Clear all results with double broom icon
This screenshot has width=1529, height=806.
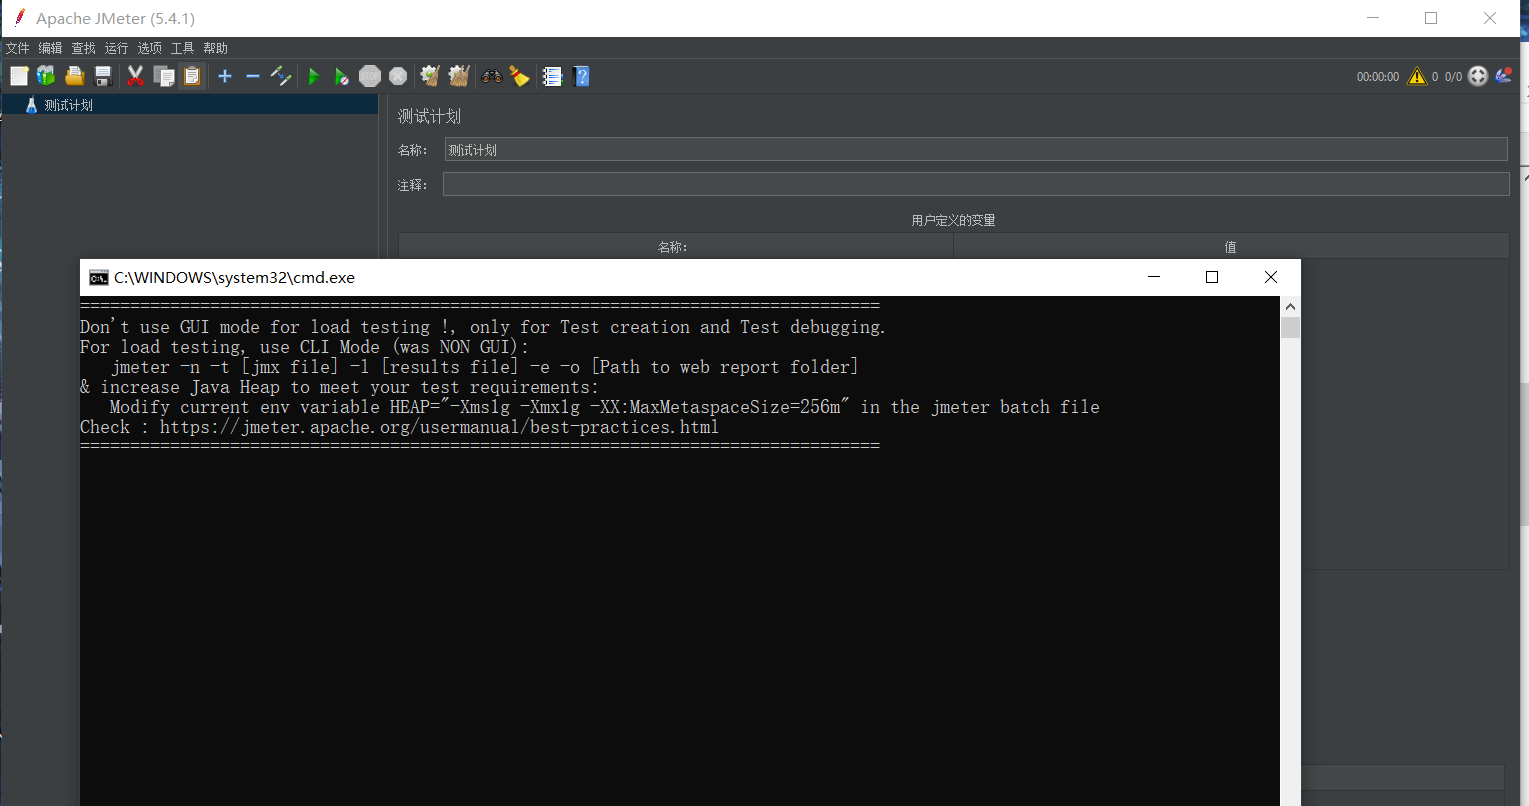coord(459,76)
